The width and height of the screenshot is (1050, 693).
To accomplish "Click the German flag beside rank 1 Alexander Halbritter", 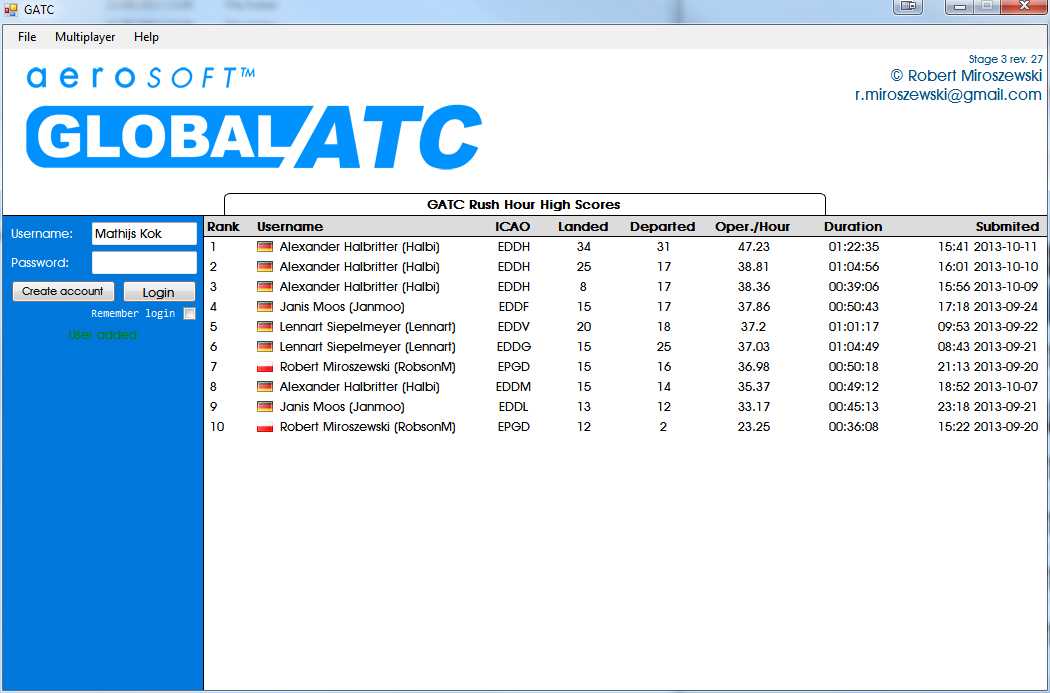I will [263, 247].
